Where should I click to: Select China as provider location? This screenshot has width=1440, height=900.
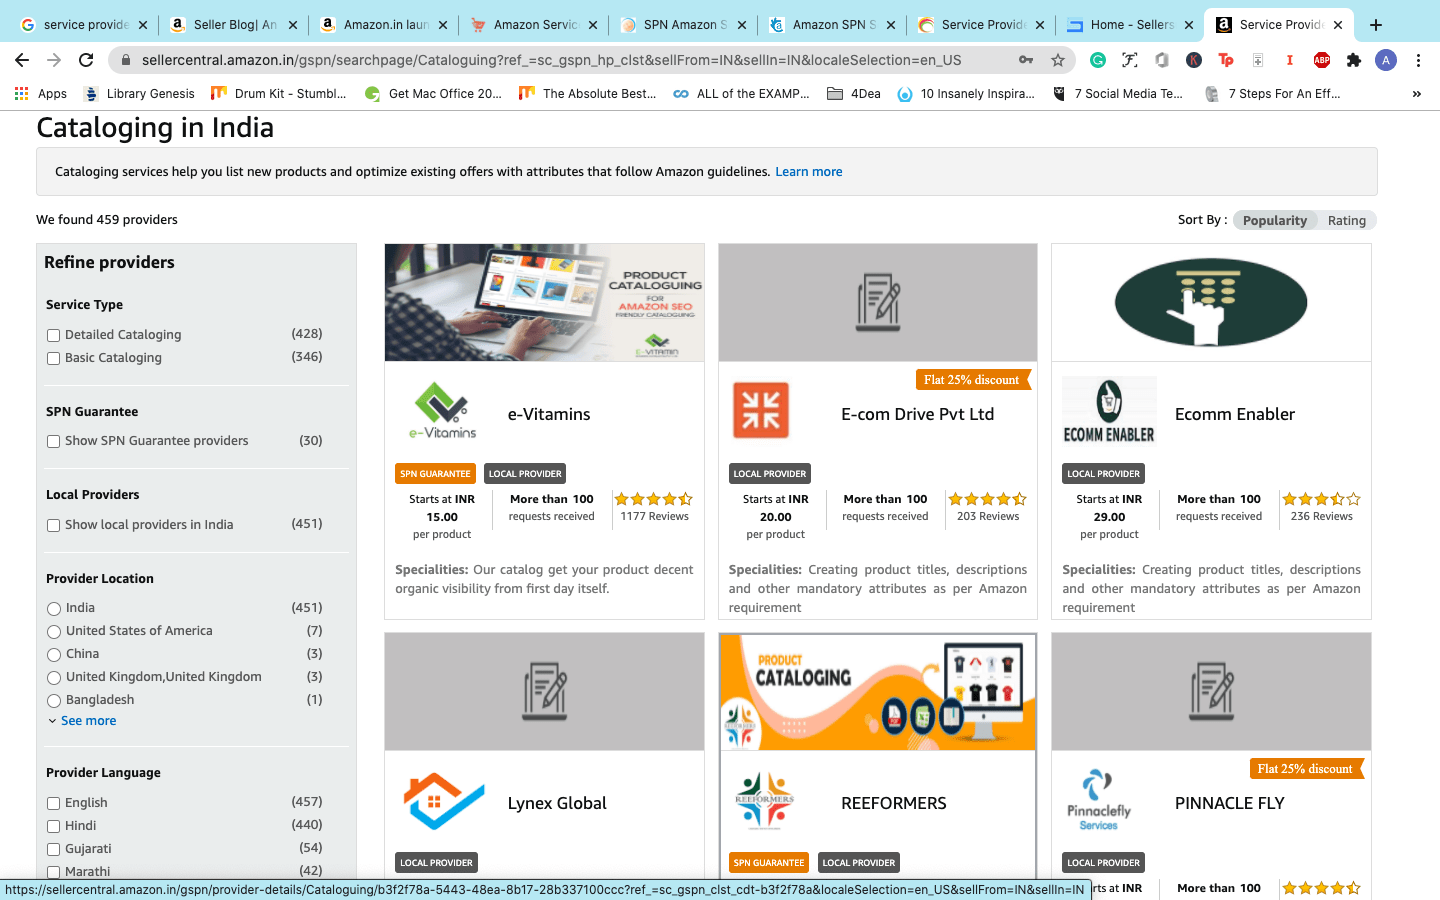coord(54,654)
